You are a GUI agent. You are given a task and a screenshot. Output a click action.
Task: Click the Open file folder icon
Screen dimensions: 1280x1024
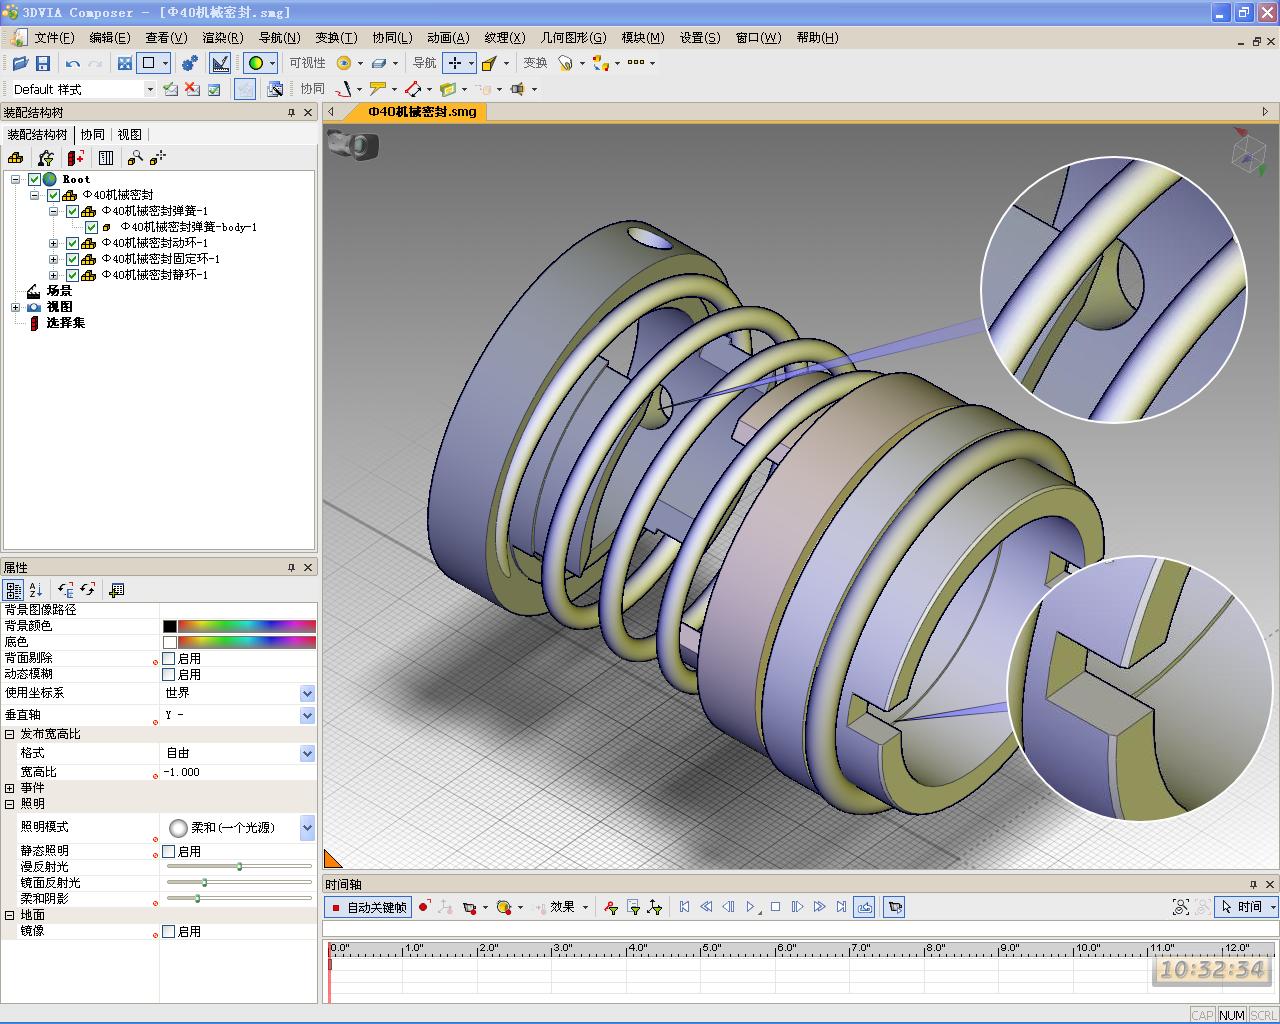click(19, 63)
